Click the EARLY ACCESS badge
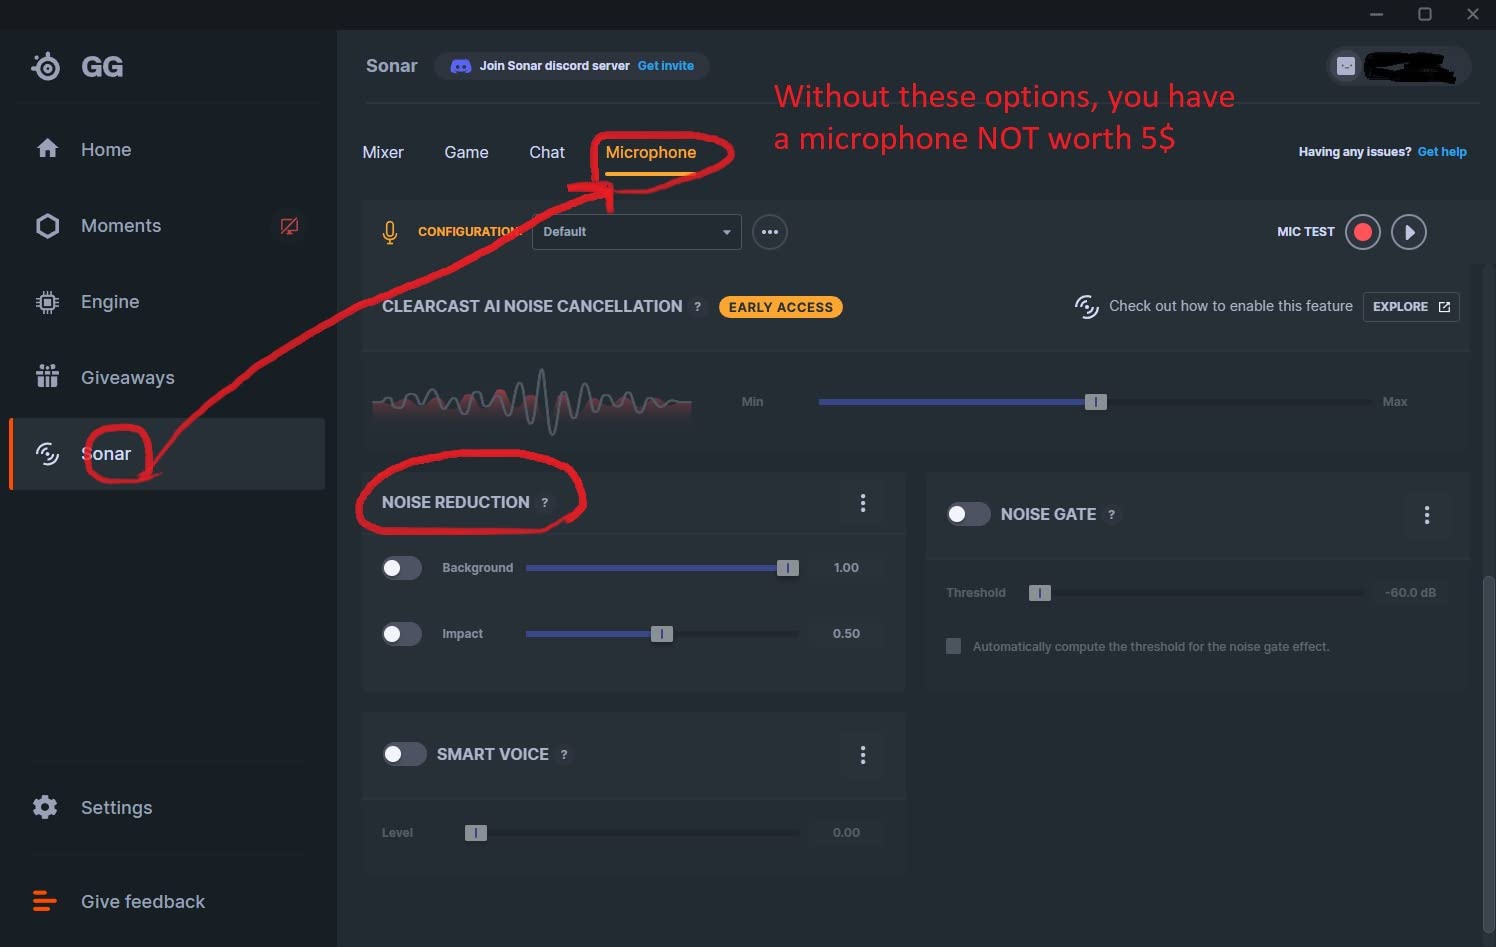The image size is (1496, 947). 781,307
